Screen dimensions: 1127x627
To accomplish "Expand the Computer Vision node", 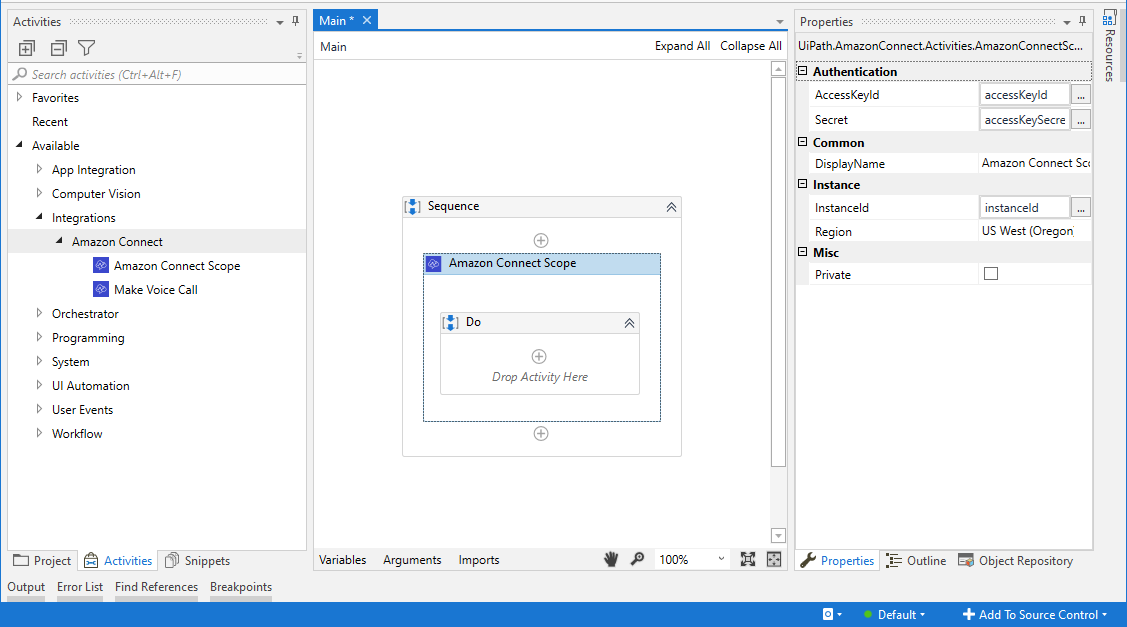I will [x=40, y=193].
